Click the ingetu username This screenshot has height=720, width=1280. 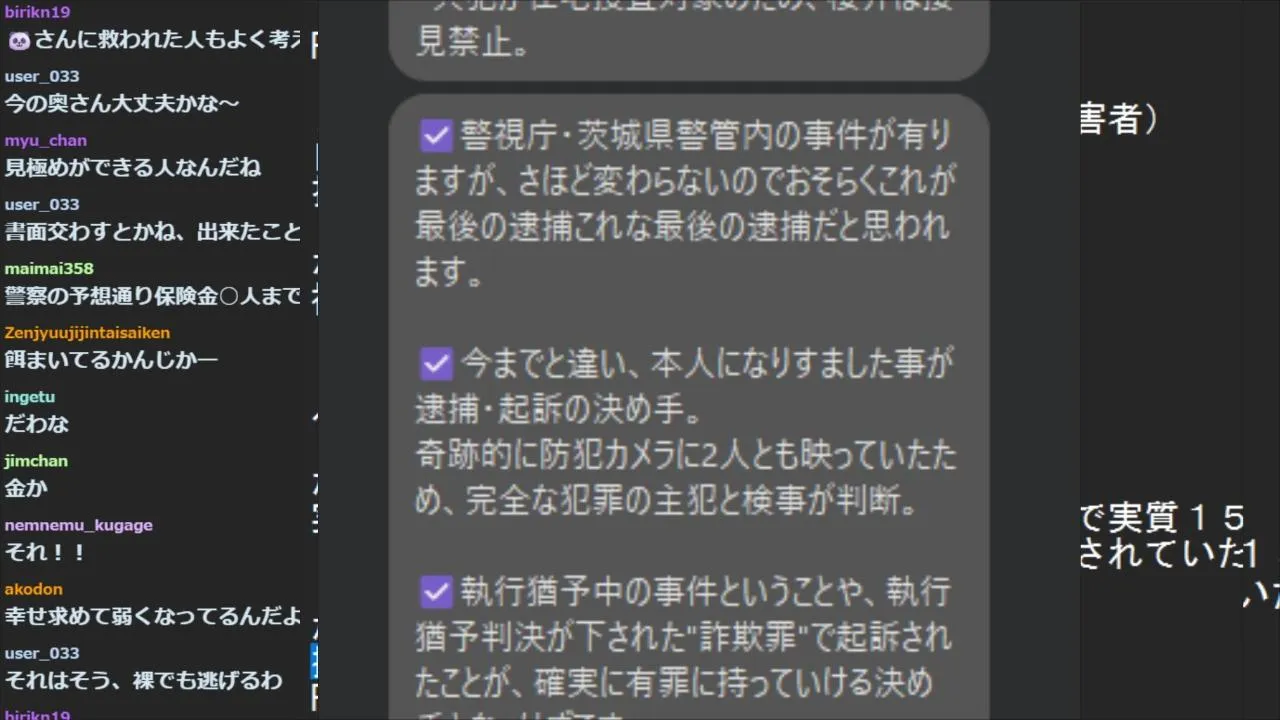coord(29,397)
